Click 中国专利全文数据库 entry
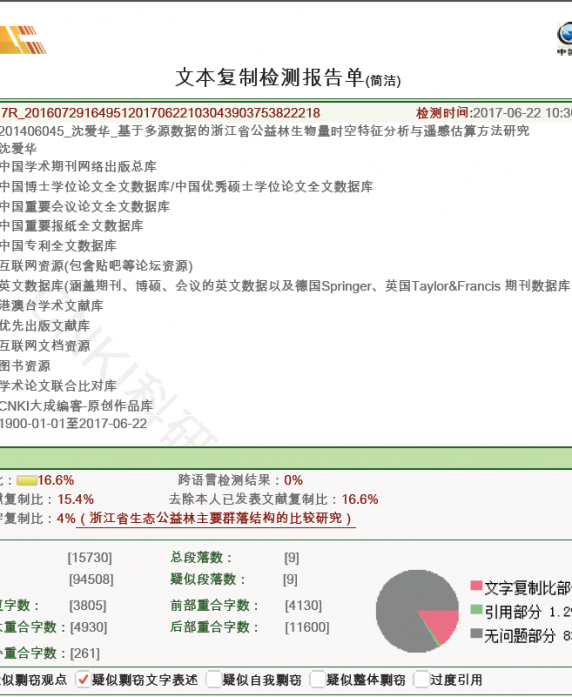 (x=58, y=245)
